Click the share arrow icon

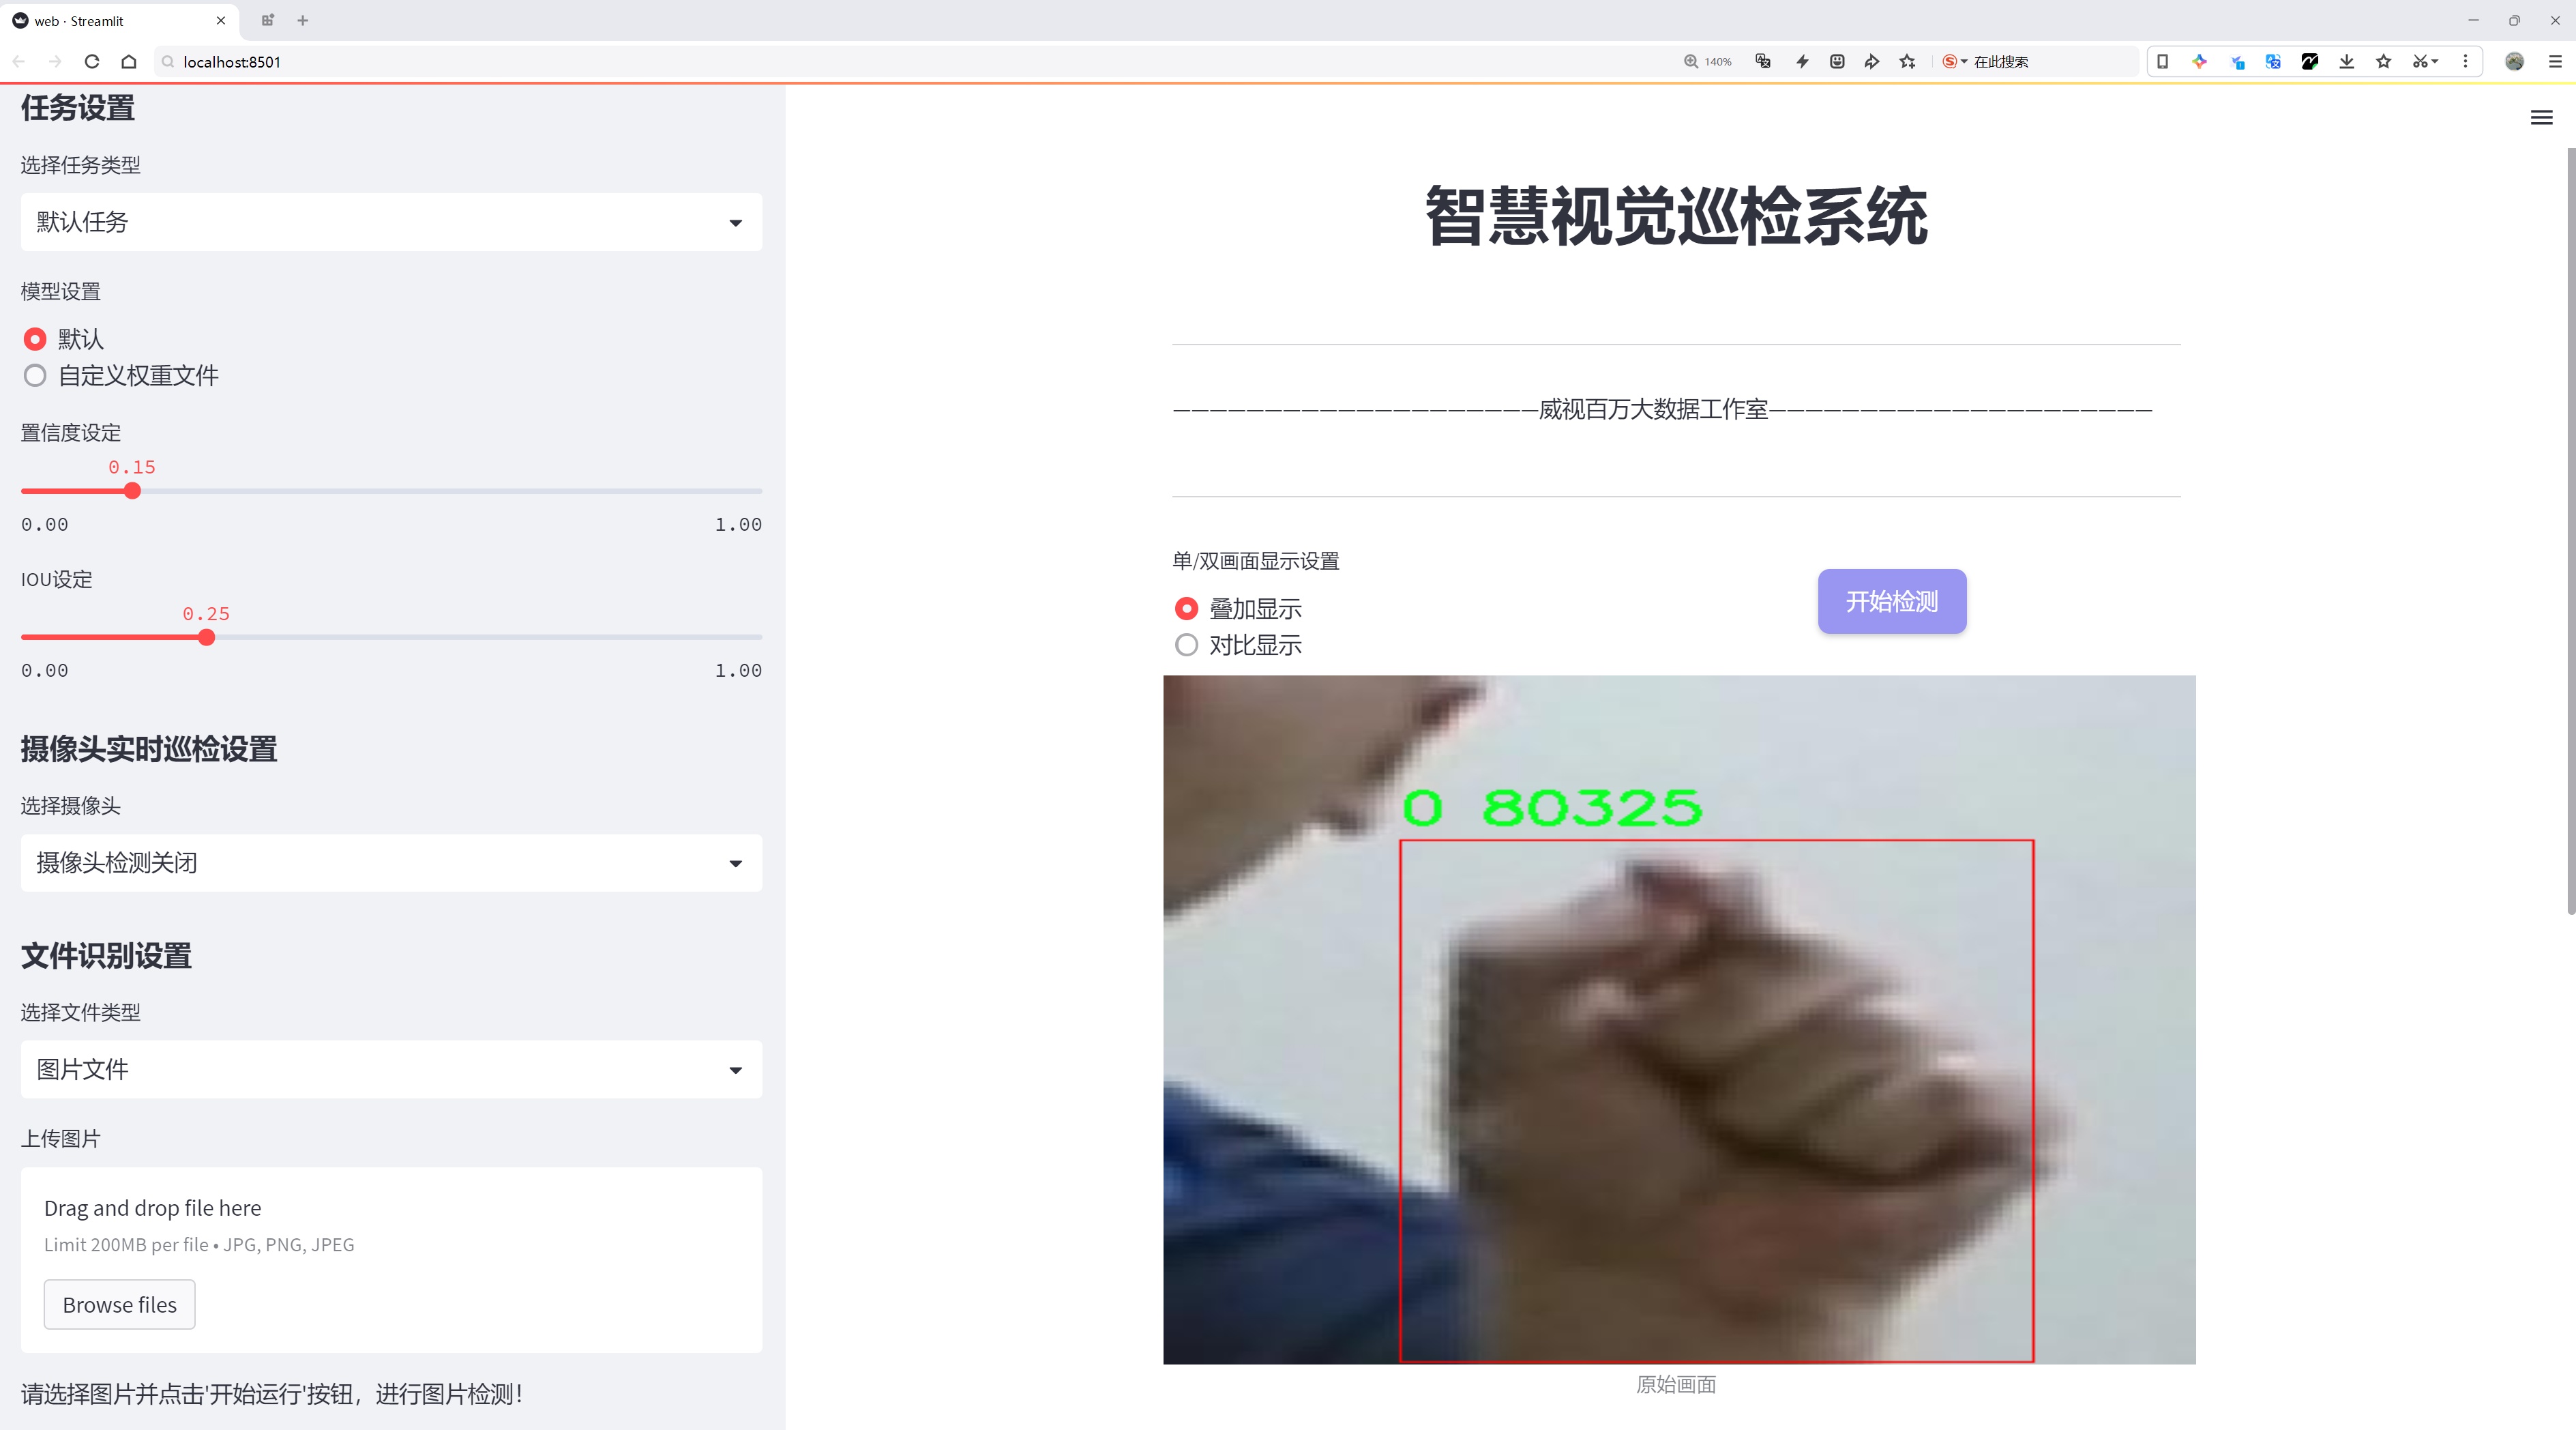tap(1872, 62)
